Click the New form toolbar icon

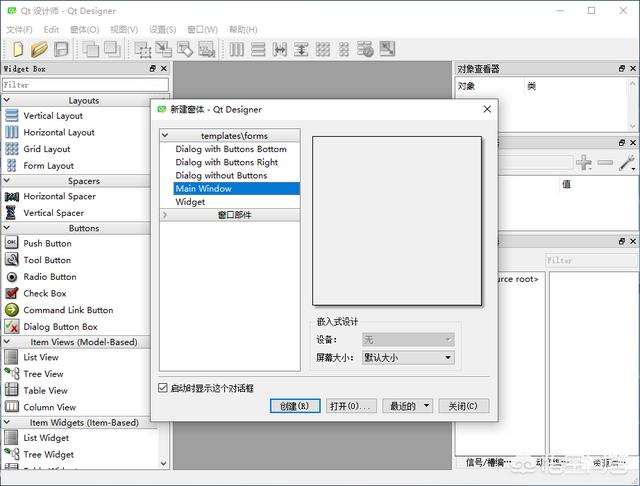pos(18,49)
